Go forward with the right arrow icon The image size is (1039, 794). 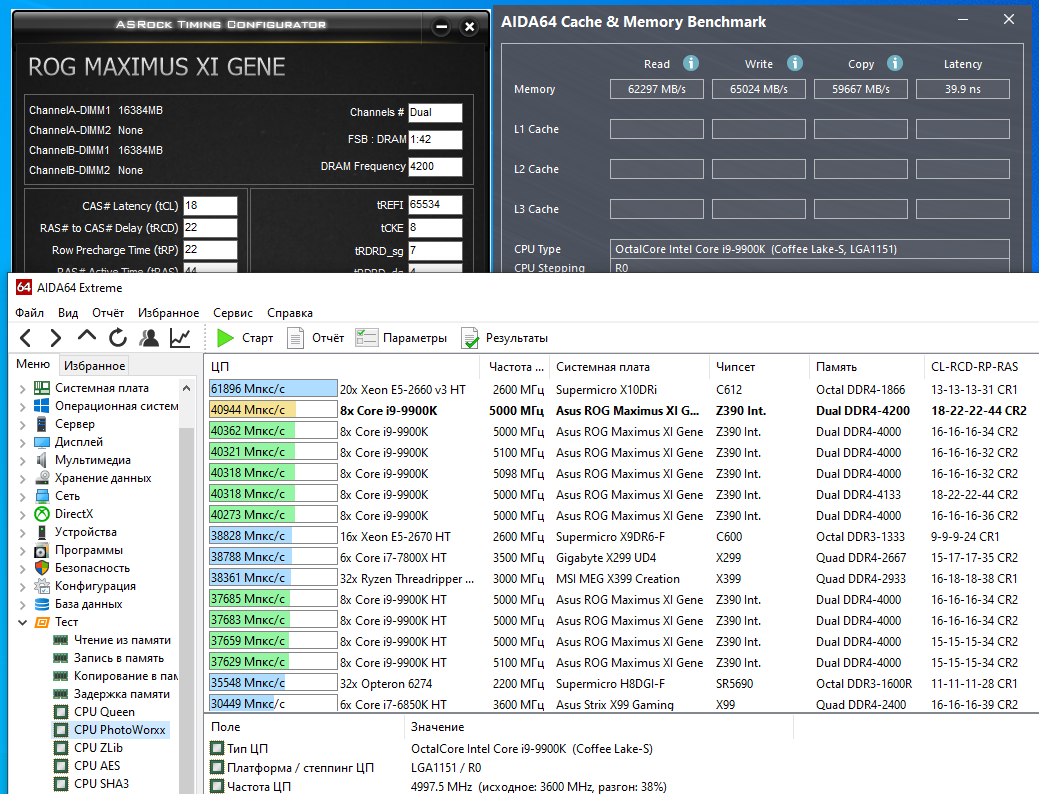56,338
